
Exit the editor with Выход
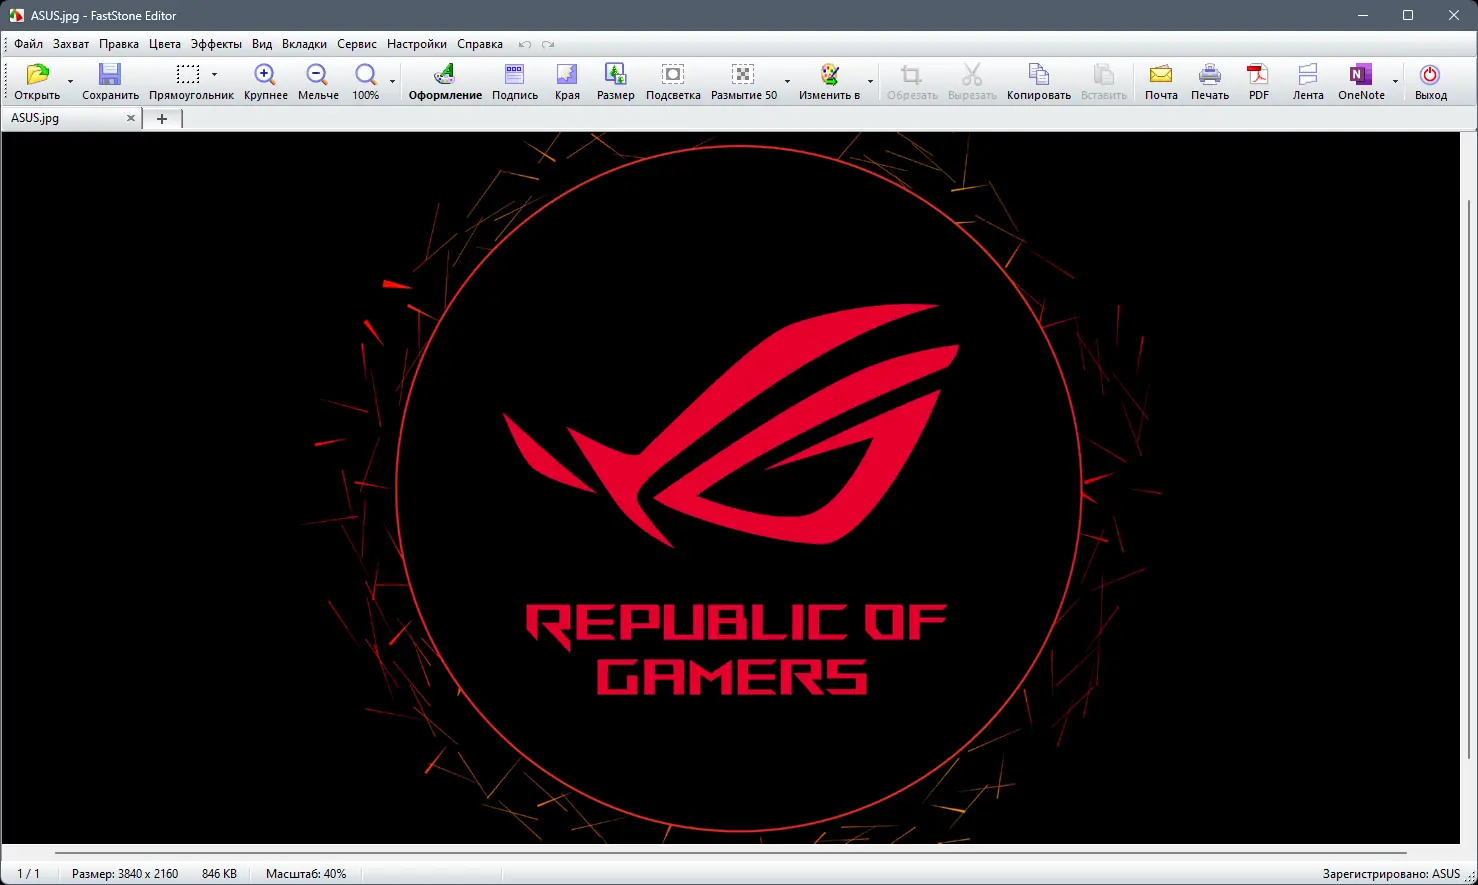point(1430,81)
